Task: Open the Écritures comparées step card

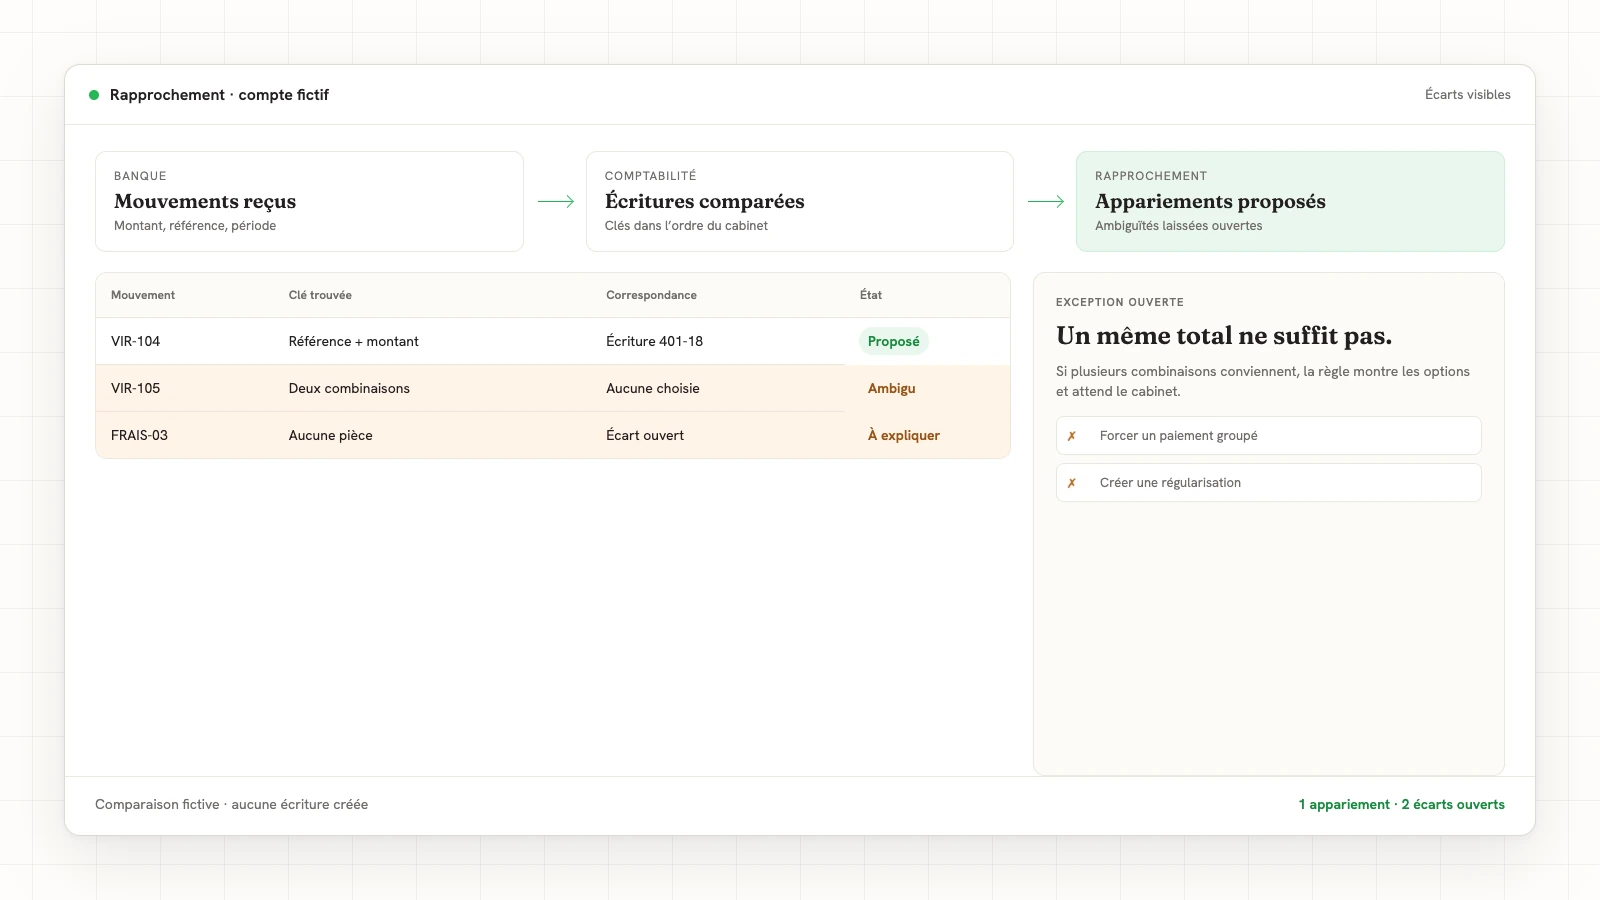Action: 800,201
